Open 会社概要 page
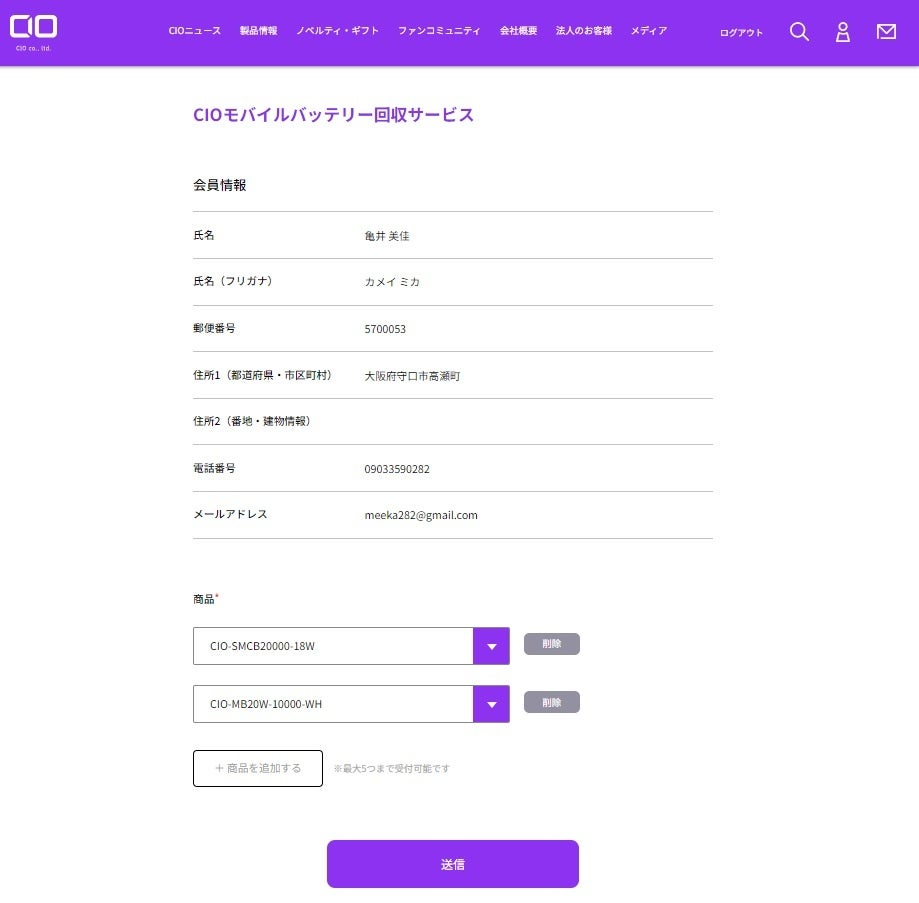 tap(519, 31)
